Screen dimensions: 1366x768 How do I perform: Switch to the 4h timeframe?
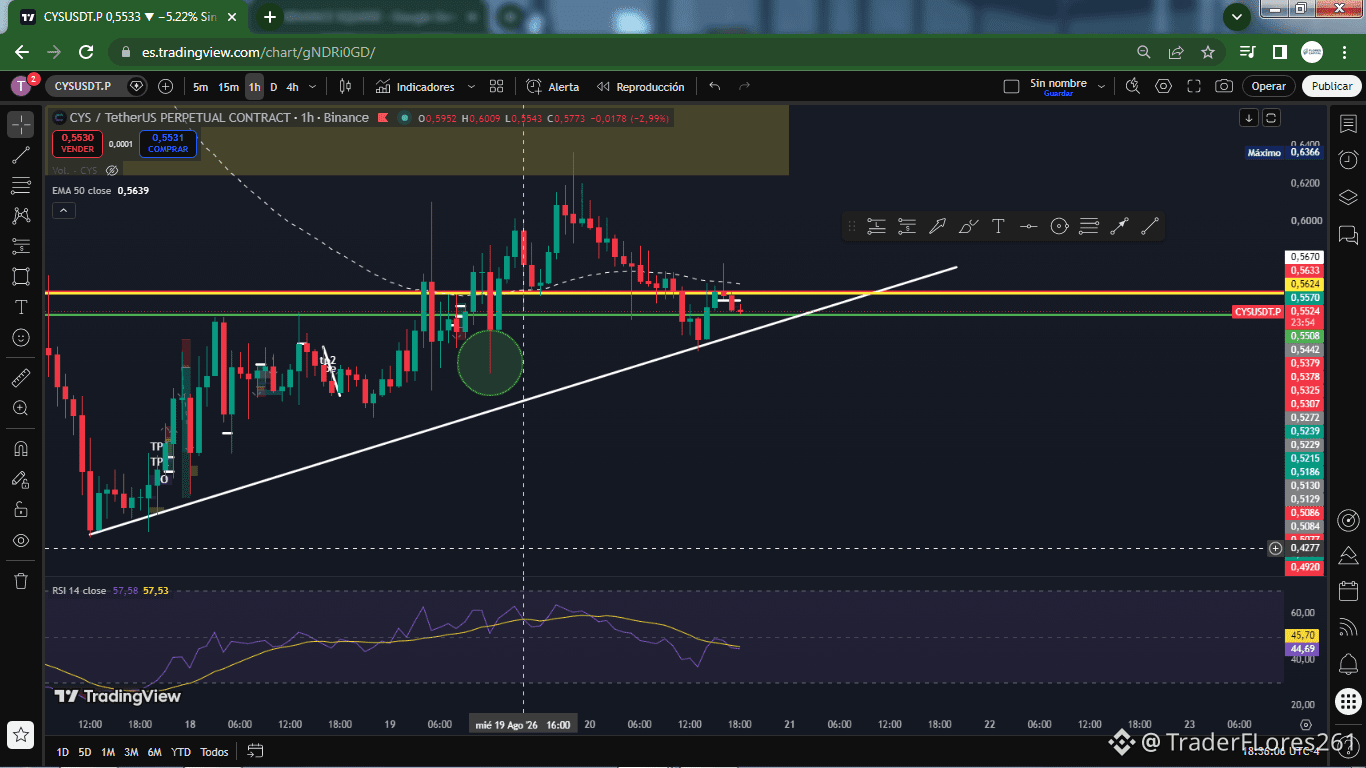tap(292, 87)
